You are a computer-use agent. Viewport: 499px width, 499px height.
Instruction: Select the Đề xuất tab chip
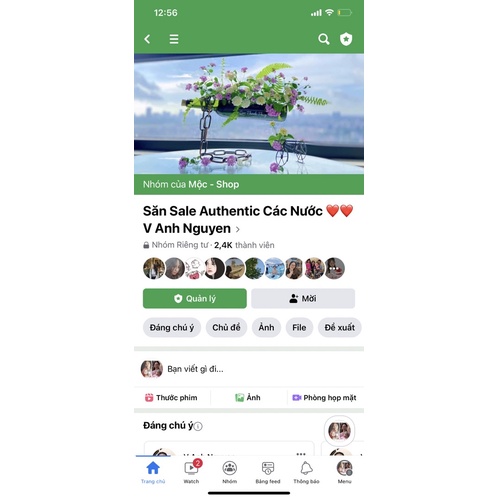point(340,328)
